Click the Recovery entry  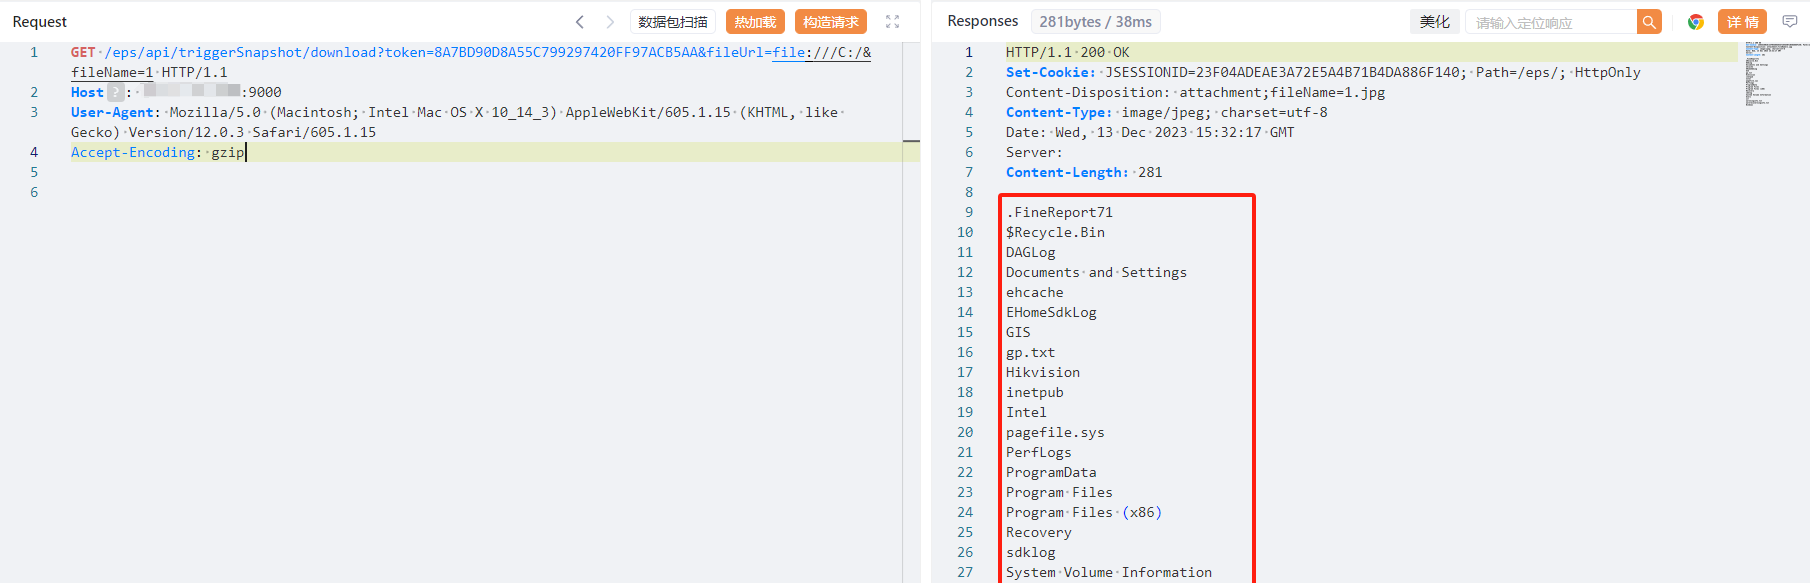point(1038,532)
